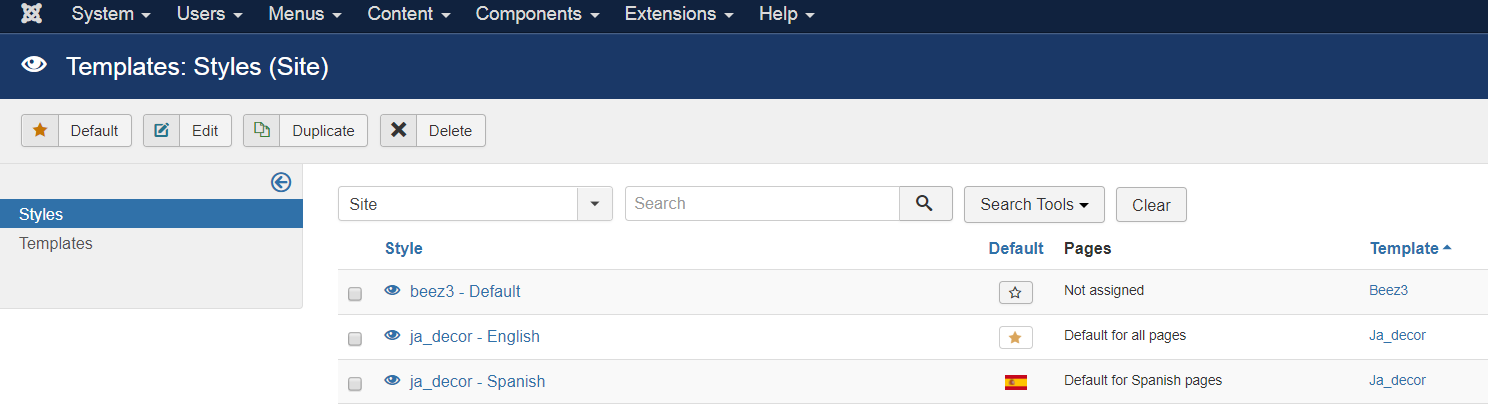
Task: Select the ja_decor - English checkbox
Action: point(355,339)
